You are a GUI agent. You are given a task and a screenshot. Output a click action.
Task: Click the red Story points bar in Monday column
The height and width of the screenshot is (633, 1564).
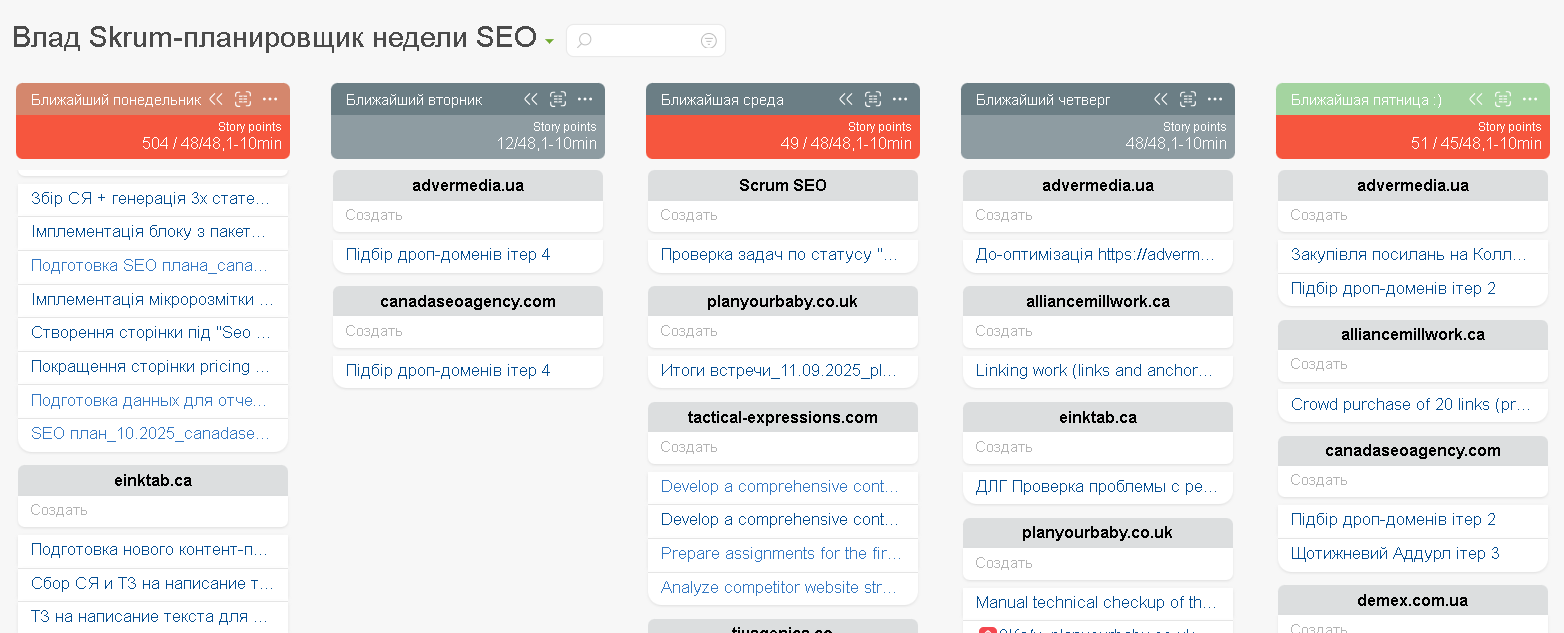153,137
